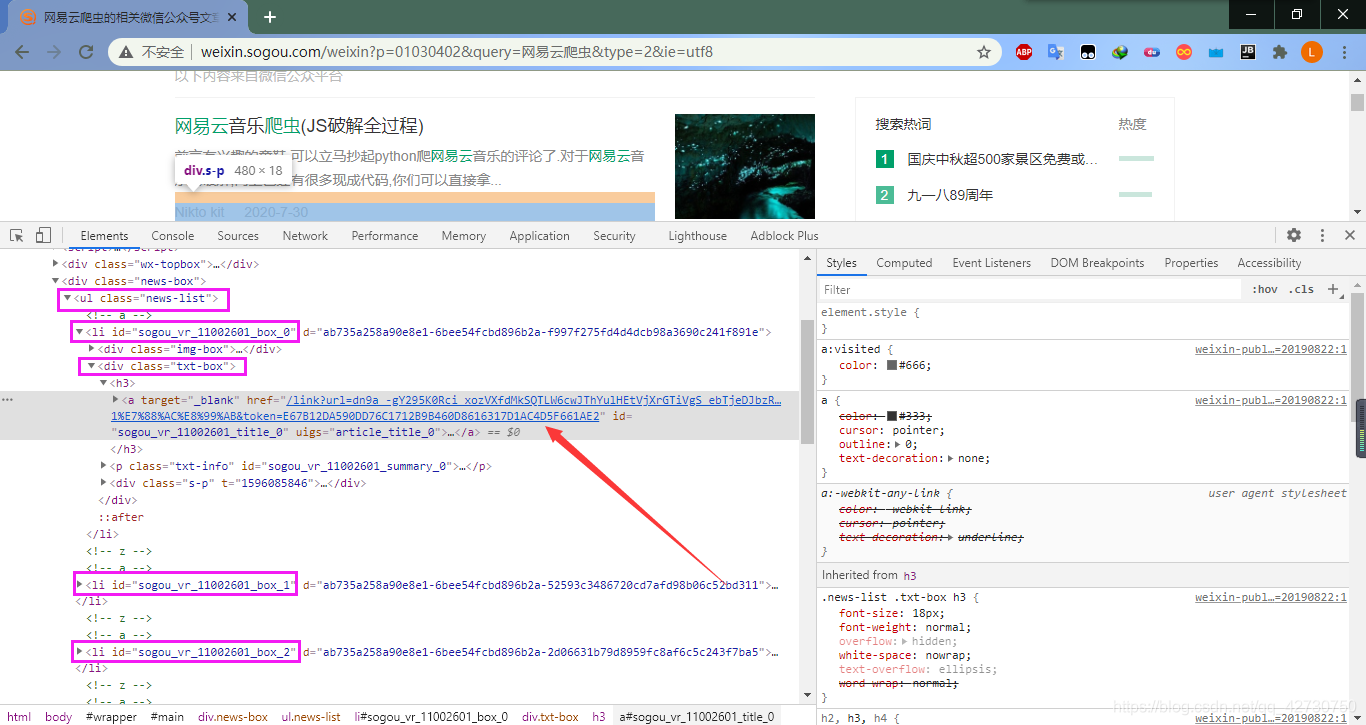The width and height of the screenshot is (1366, 725).
Task: Open a new browser tab
Action: point(270,17)
